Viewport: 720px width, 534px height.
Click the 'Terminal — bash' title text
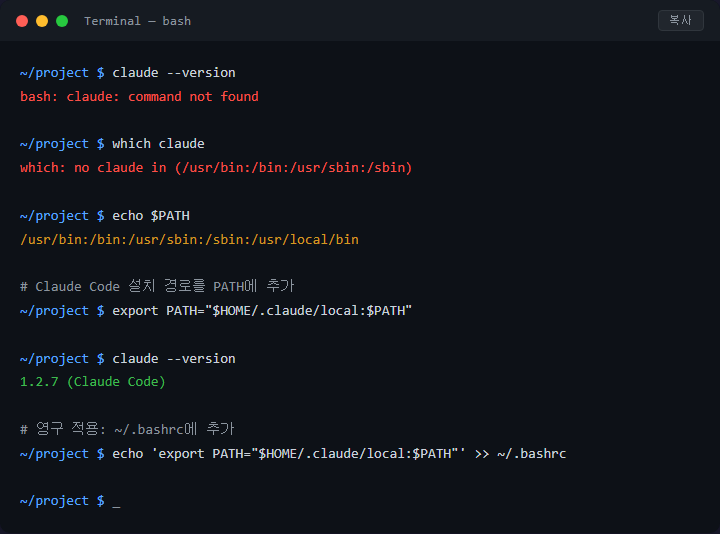137,21
